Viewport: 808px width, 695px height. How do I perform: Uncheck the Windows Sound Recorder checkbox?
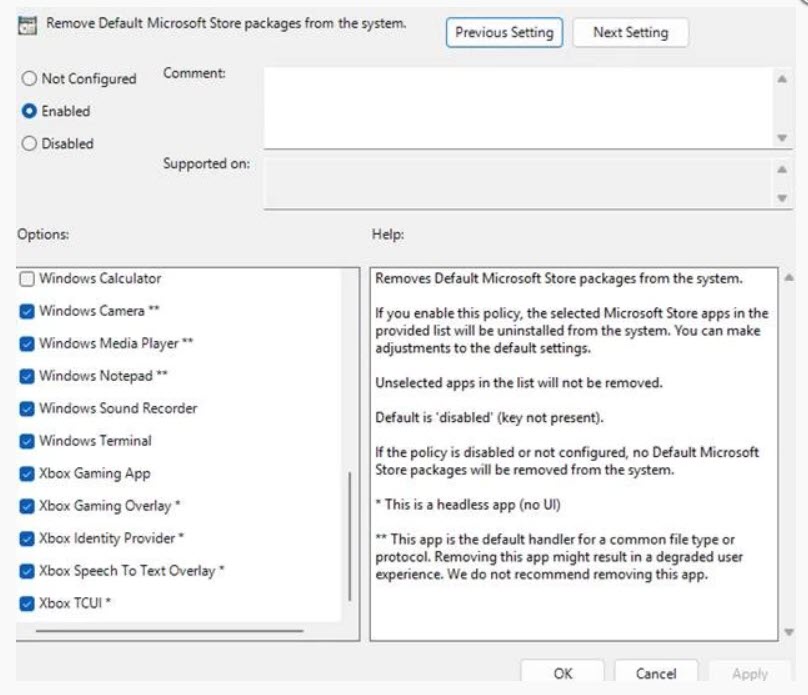pyautogui.click(x=27, y=409)
